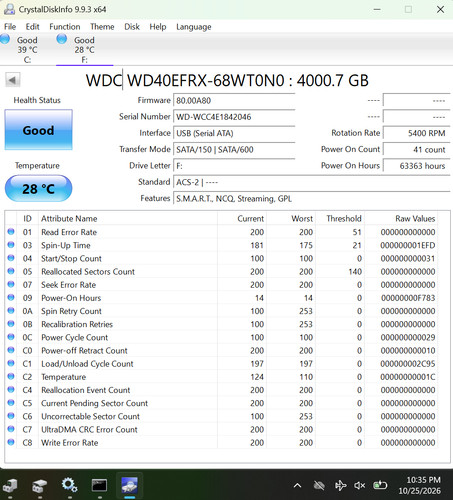
Task: Click the Attribute Name column header
Action: (128, 218)
